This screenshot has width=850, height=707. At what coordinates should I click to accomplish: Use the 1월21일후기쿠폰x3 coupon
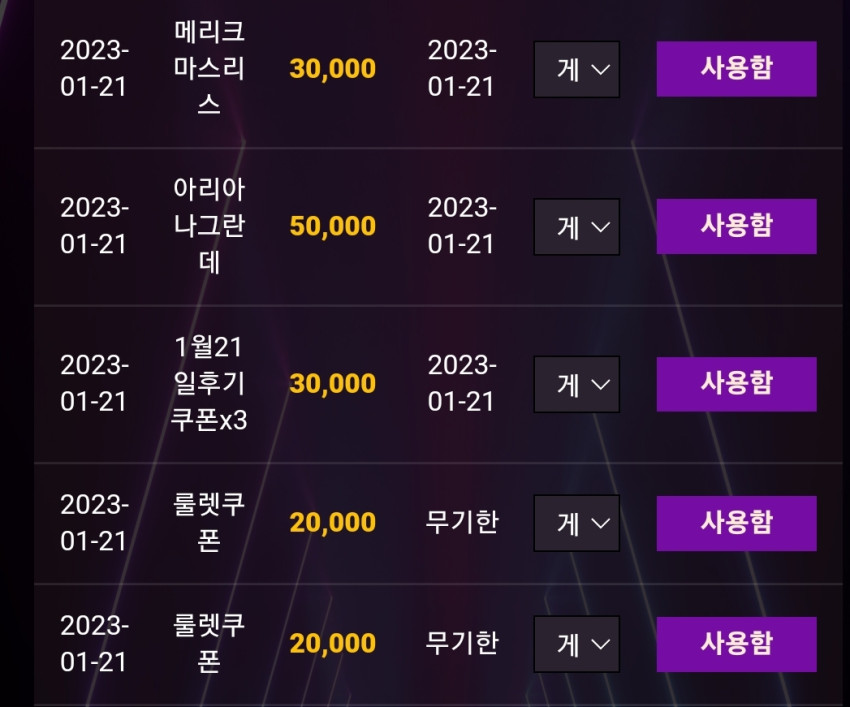736,384
